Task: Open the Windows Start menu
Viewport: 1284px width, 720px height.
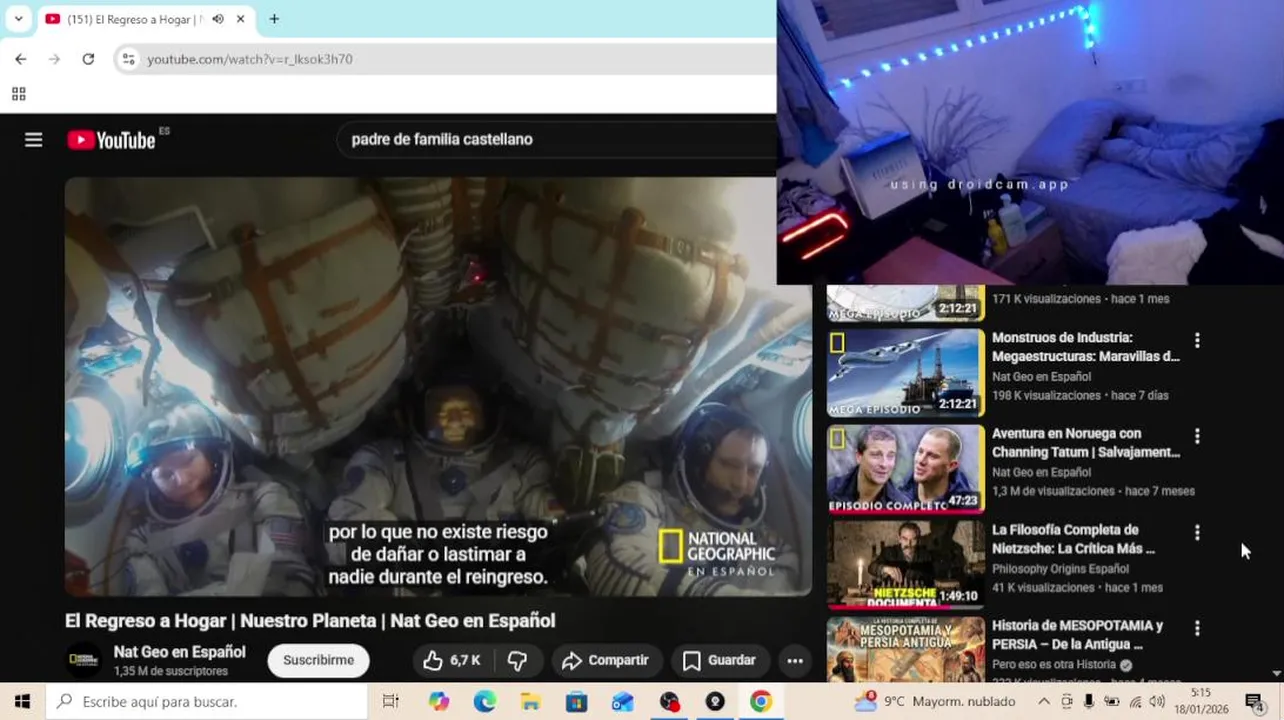Action: click(x=22, y=702)
